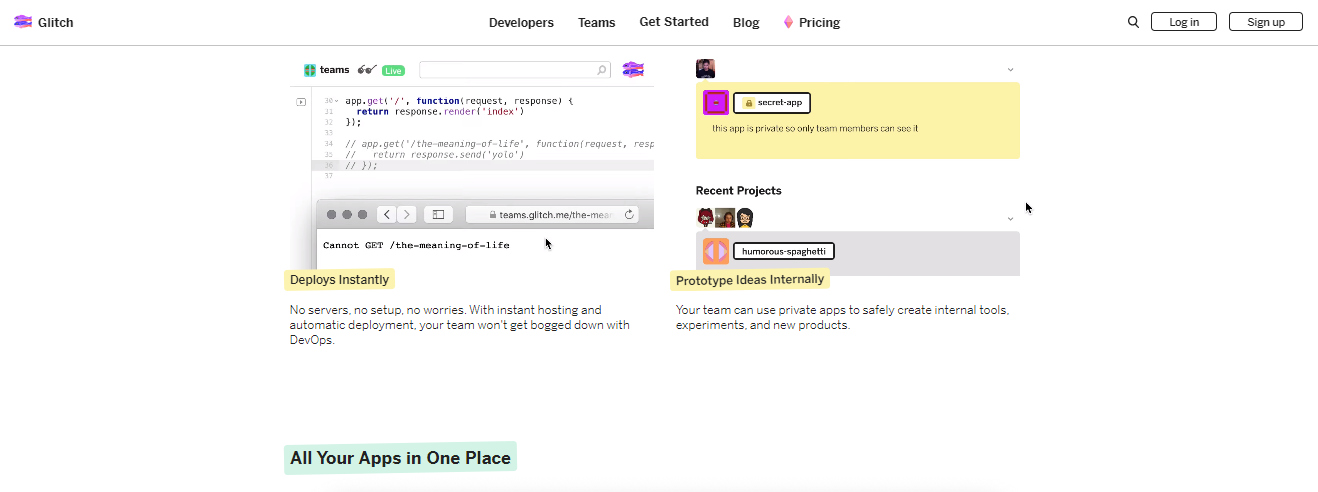Click the highlighted code line 36

[x=483, y=165]
